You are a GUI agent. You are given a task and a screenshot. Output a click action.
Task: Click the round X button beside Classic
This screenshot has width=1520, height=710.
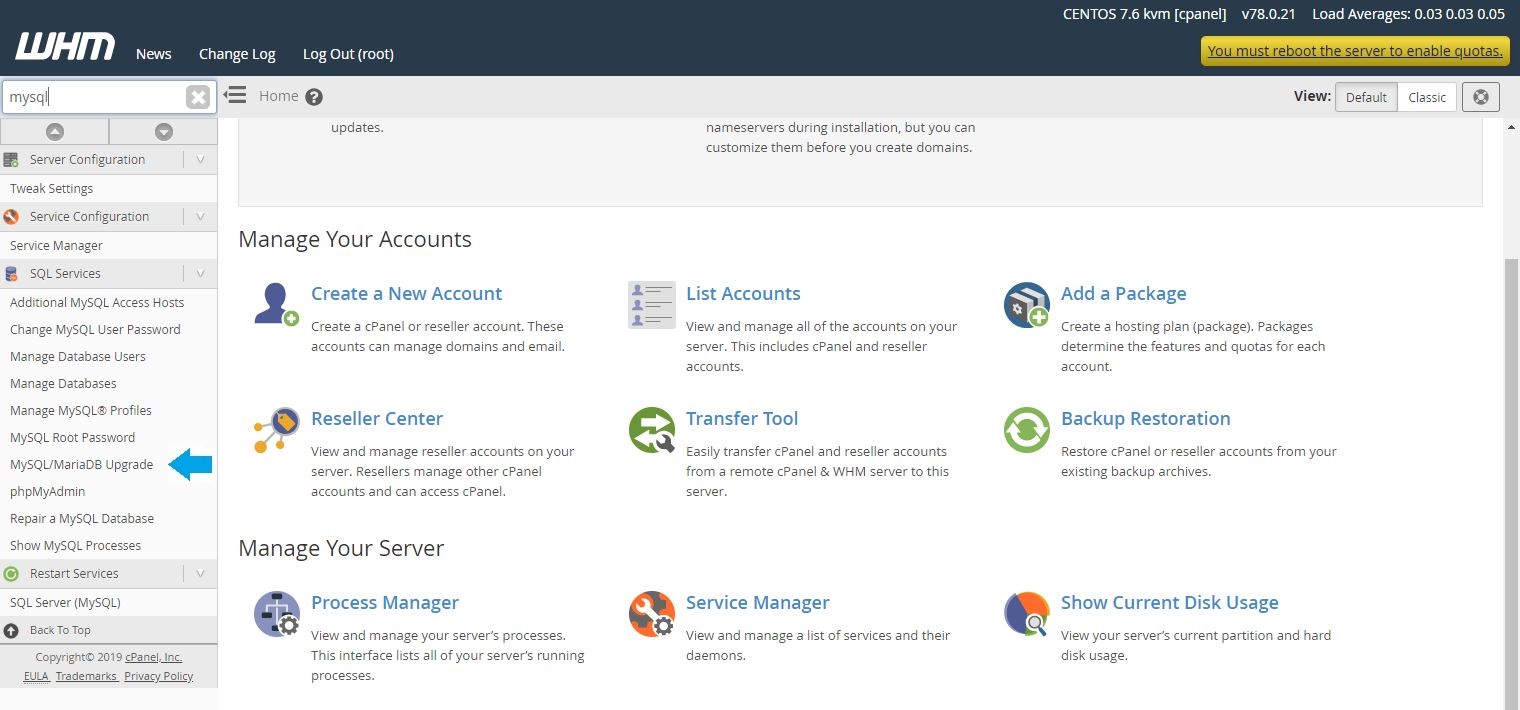1481,97
